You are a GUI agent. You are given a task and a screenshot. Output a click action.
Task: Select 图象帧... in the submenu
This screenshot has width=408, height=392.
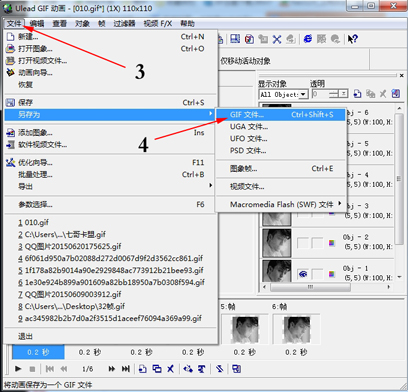pyautogui.click(x=281, y=169)
